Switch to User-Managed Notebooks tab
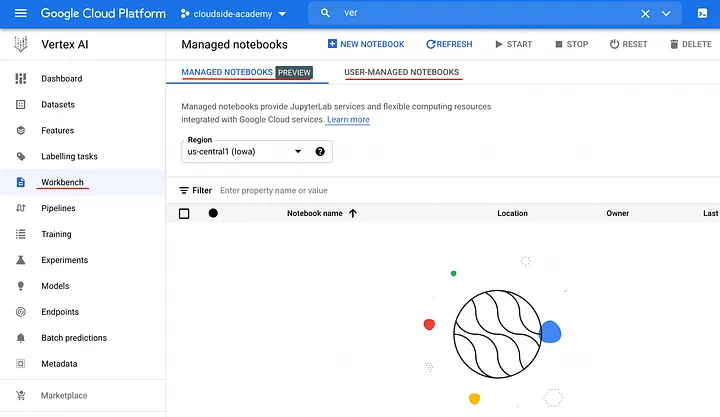The image size is (720, 417). pos(401,72)
